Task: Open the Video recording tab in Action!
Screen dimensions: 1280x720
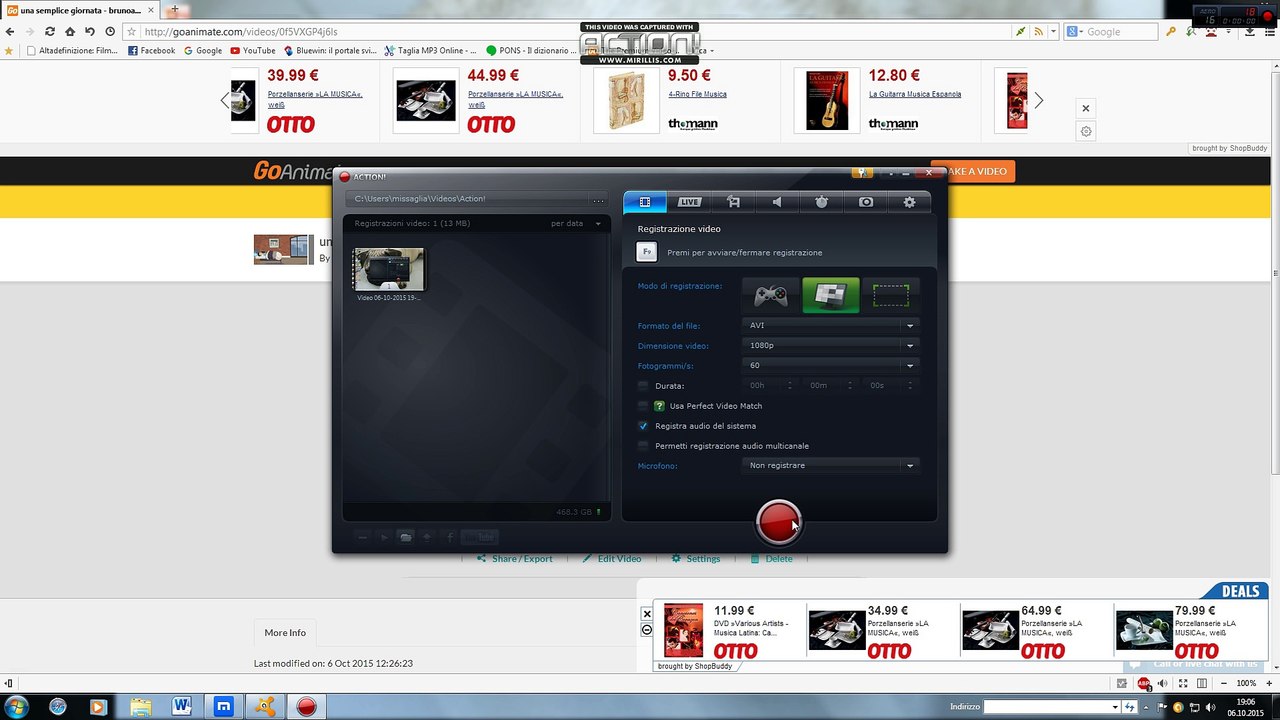Action: pyautogui.click(x=645, y=202)
